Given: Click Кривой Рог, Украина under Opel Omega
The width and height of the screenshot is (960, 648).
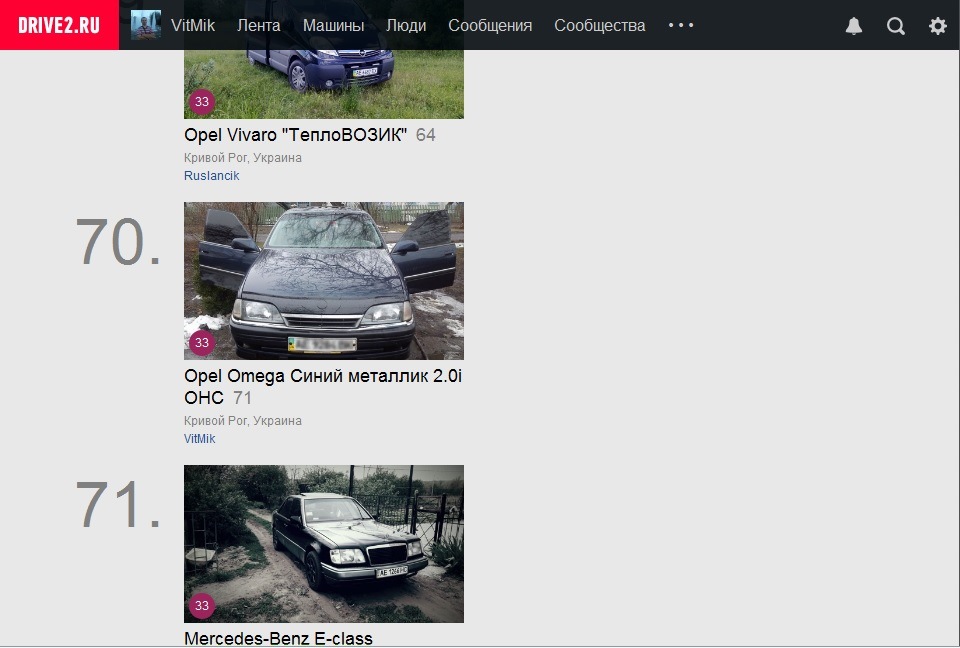Looking at the screenshot, I should 243,421.
